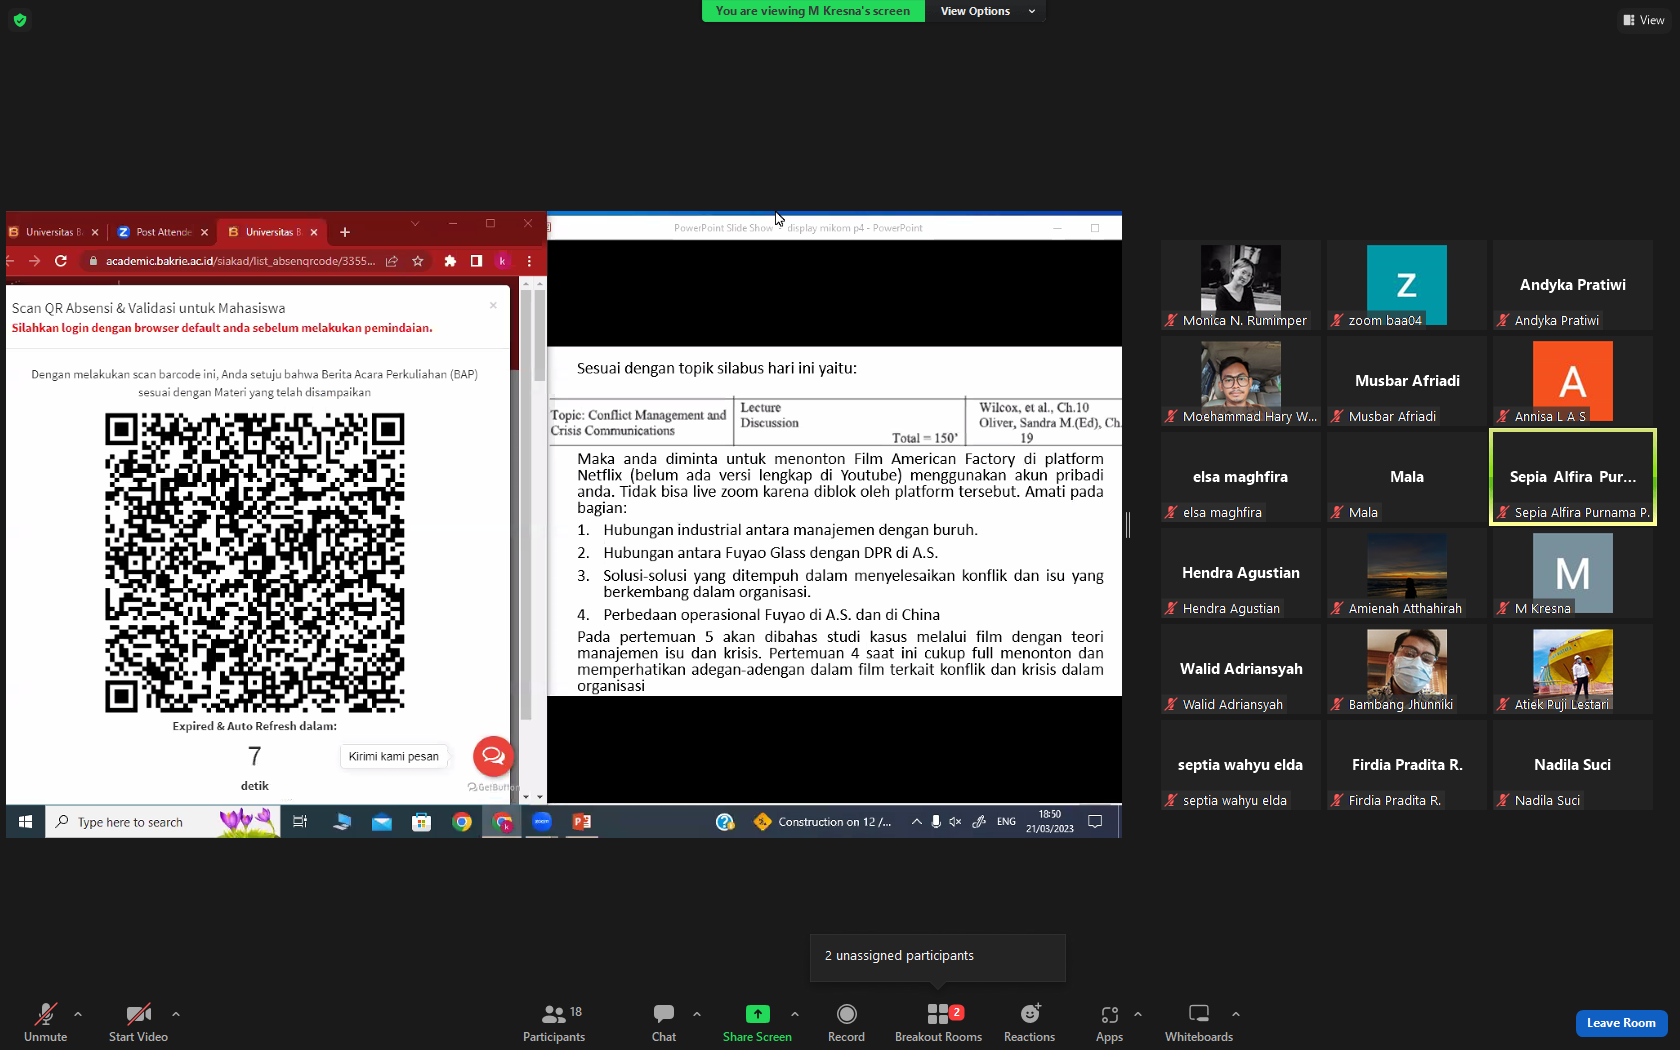Expand share options arrow next to Share Screen
Image resolution: width=1680 pixels, height=1050 pixels.
tap(795, 1014)
